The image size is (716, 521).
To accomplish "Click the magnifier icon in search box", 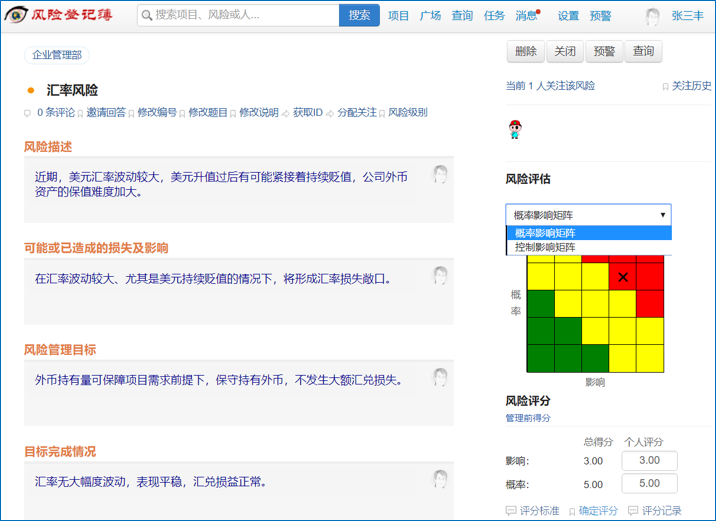I will [147, 16].
